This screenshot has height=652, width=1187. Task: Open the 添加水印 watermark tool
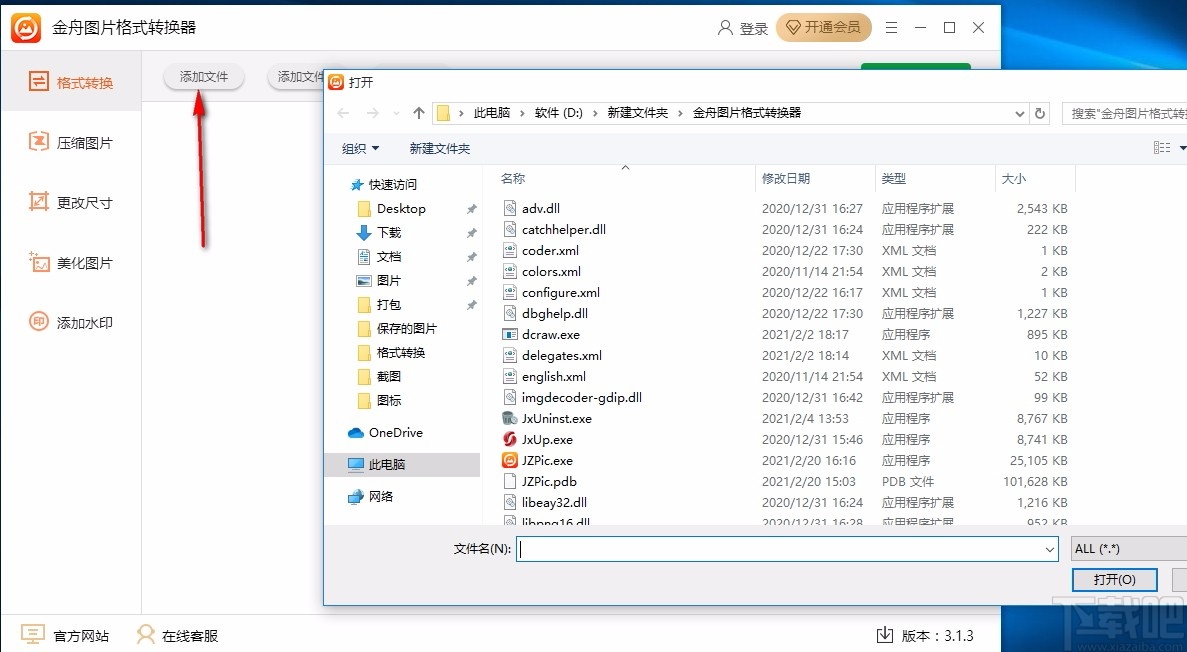tap(71, 322)
